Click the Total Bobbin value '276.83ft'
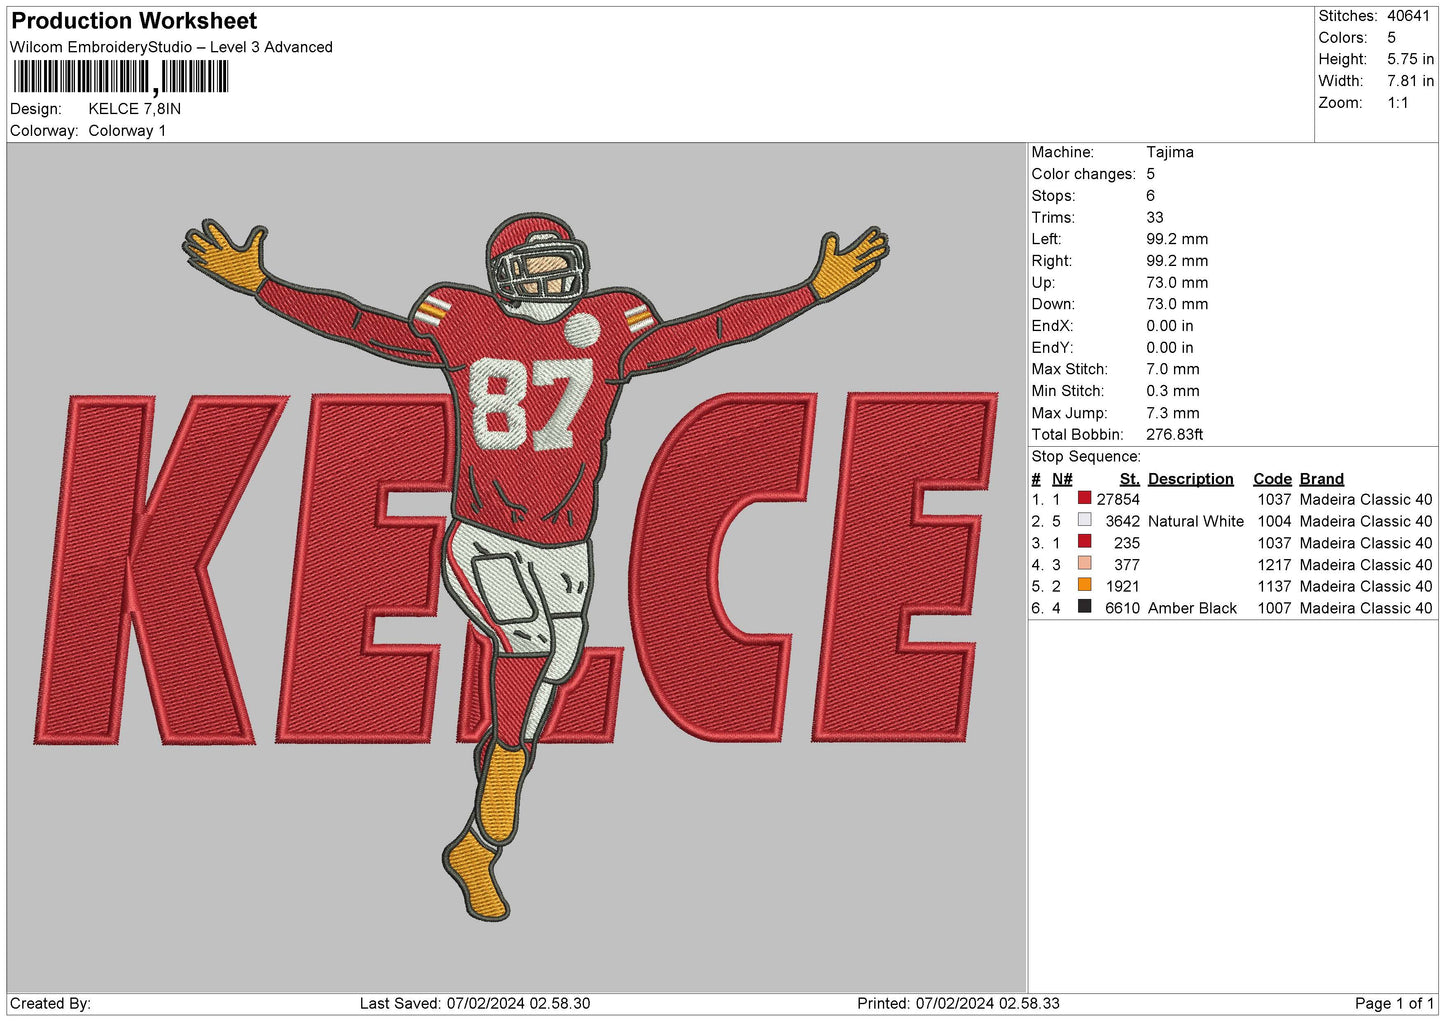The image size is (1445, 1021). [1175, 435]
